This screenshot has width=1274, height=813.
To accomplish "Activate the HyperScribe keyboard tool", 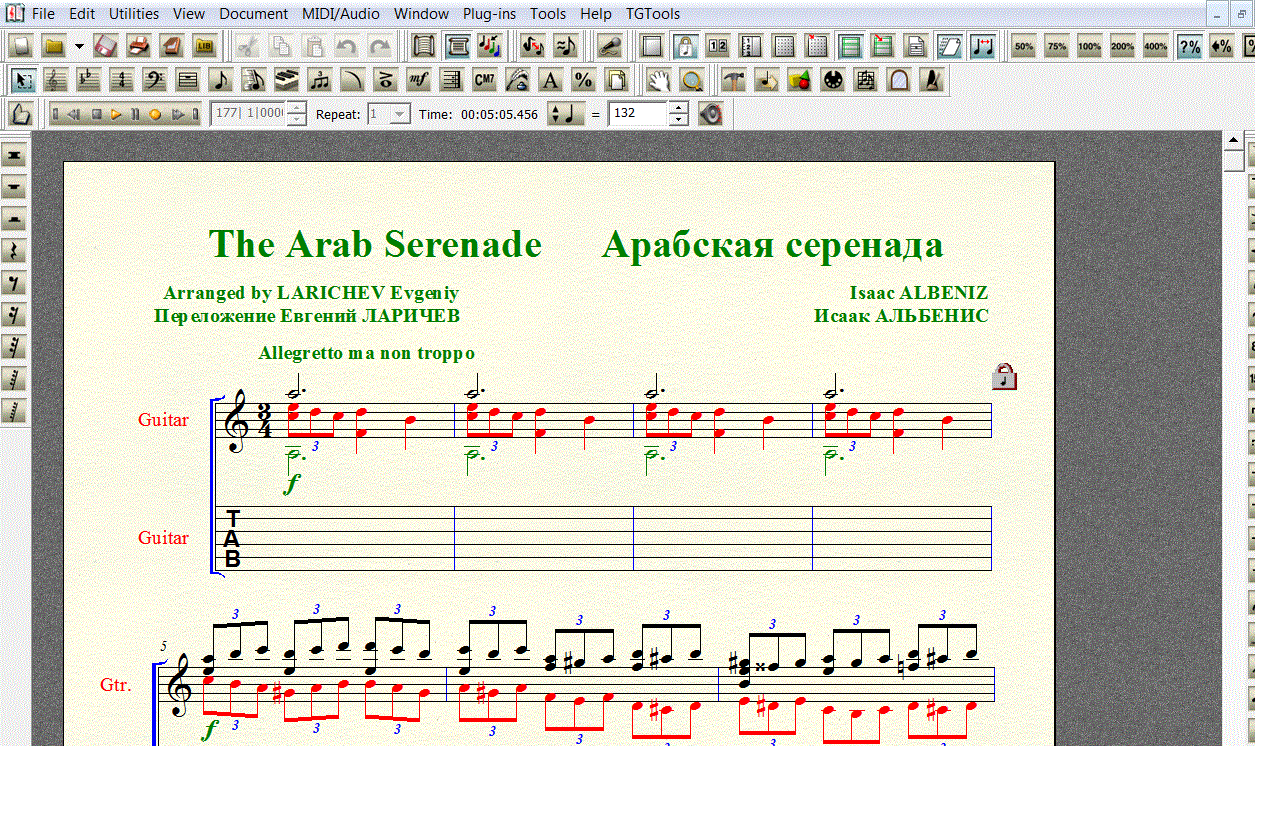I will tap(287, 80).
